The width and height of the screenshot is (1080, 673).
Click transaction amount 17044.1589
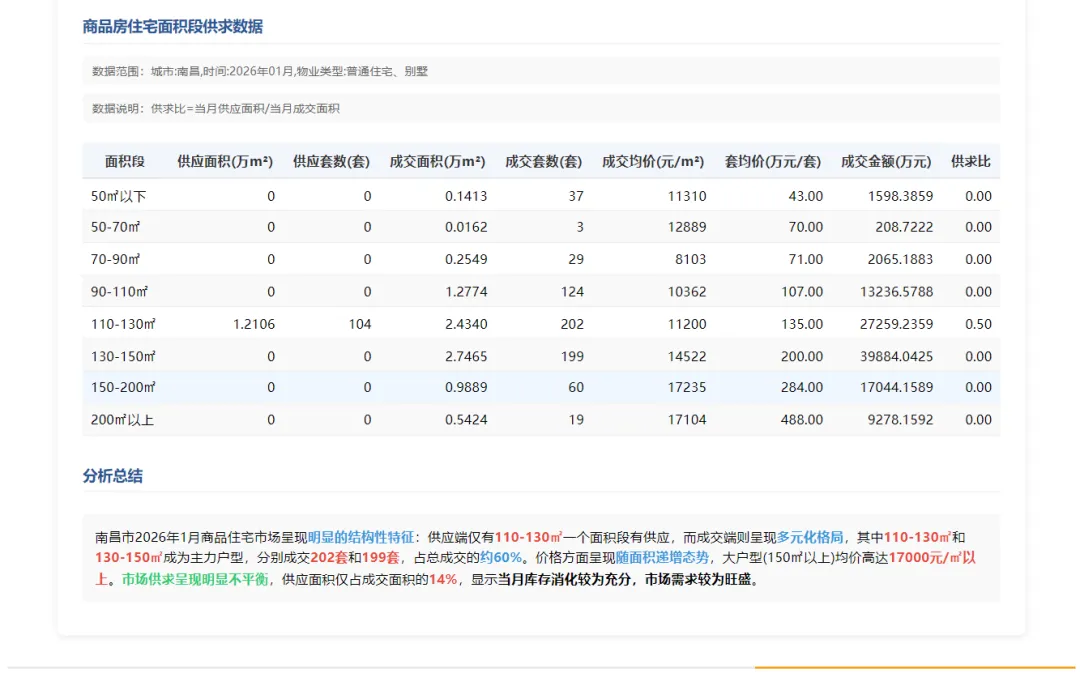pos(897,387)
